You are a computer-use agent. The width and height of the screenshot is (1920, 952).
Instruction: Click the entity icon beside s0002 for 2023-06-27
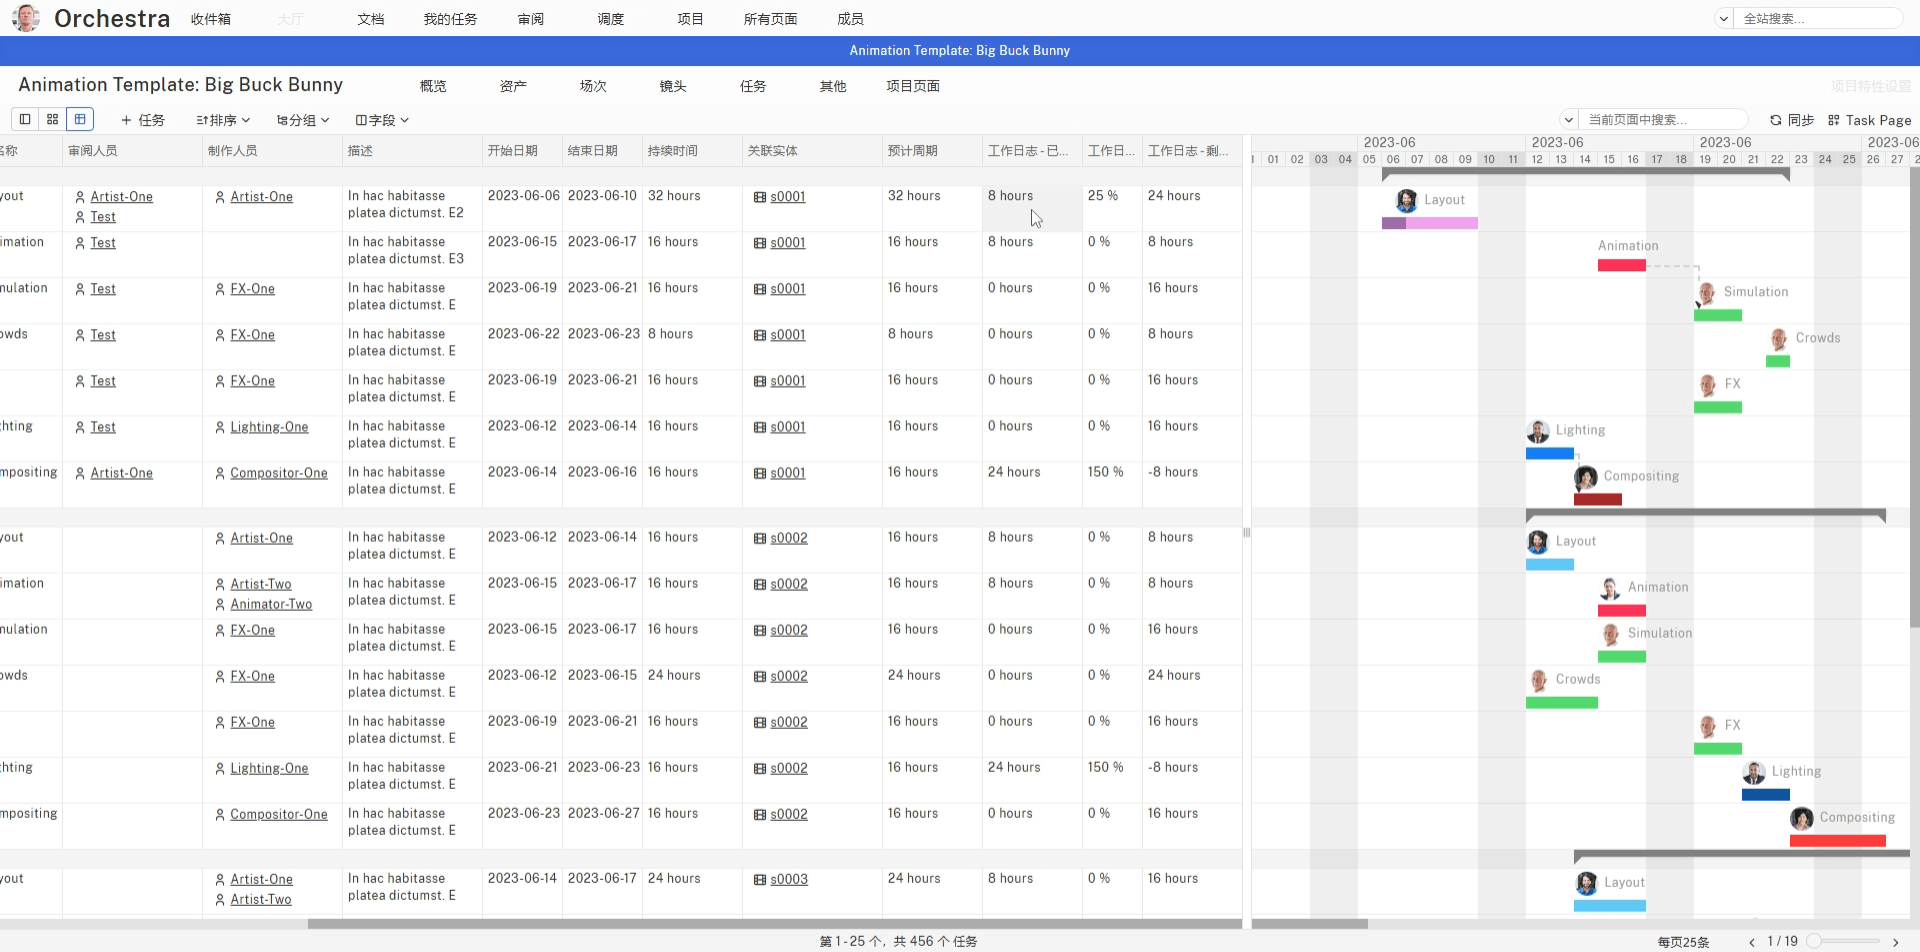click(x=760, y=815)
